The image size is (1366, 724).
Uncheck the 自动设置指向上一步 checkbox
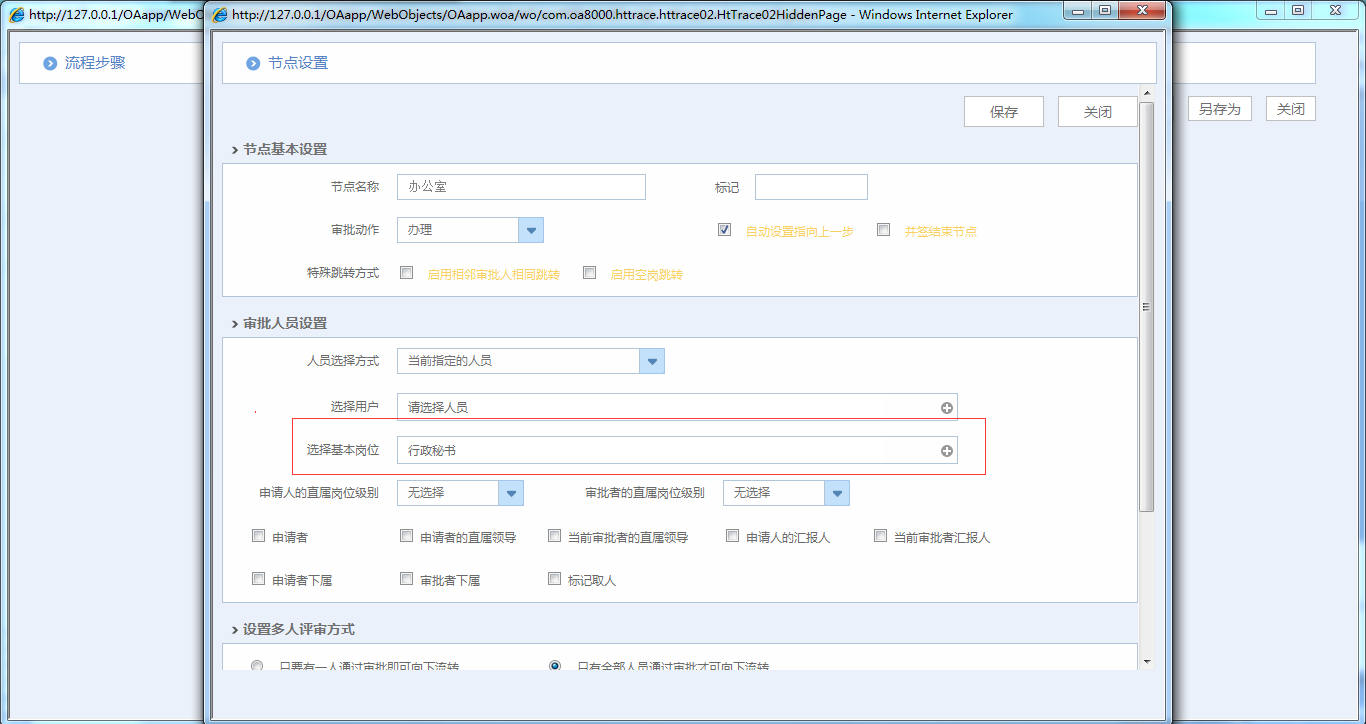click(723, 229)
